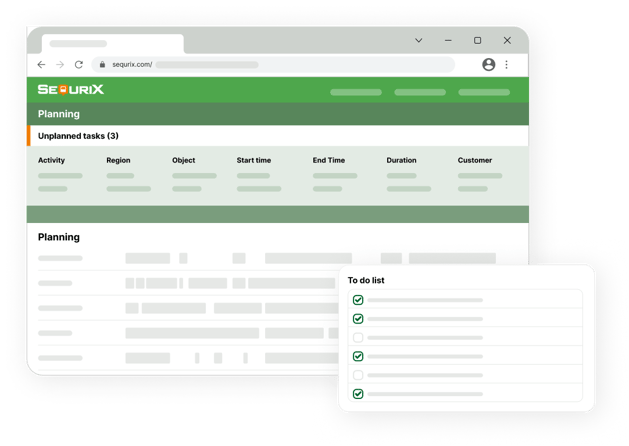Sort by the Object column header
The image size is (629, 446).
(184, 160)
